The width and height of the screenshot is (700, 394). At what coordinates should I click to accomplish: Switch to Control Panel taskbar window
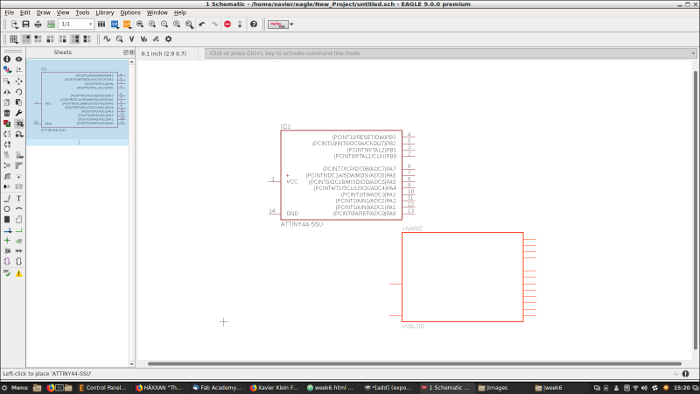(103, 388)
